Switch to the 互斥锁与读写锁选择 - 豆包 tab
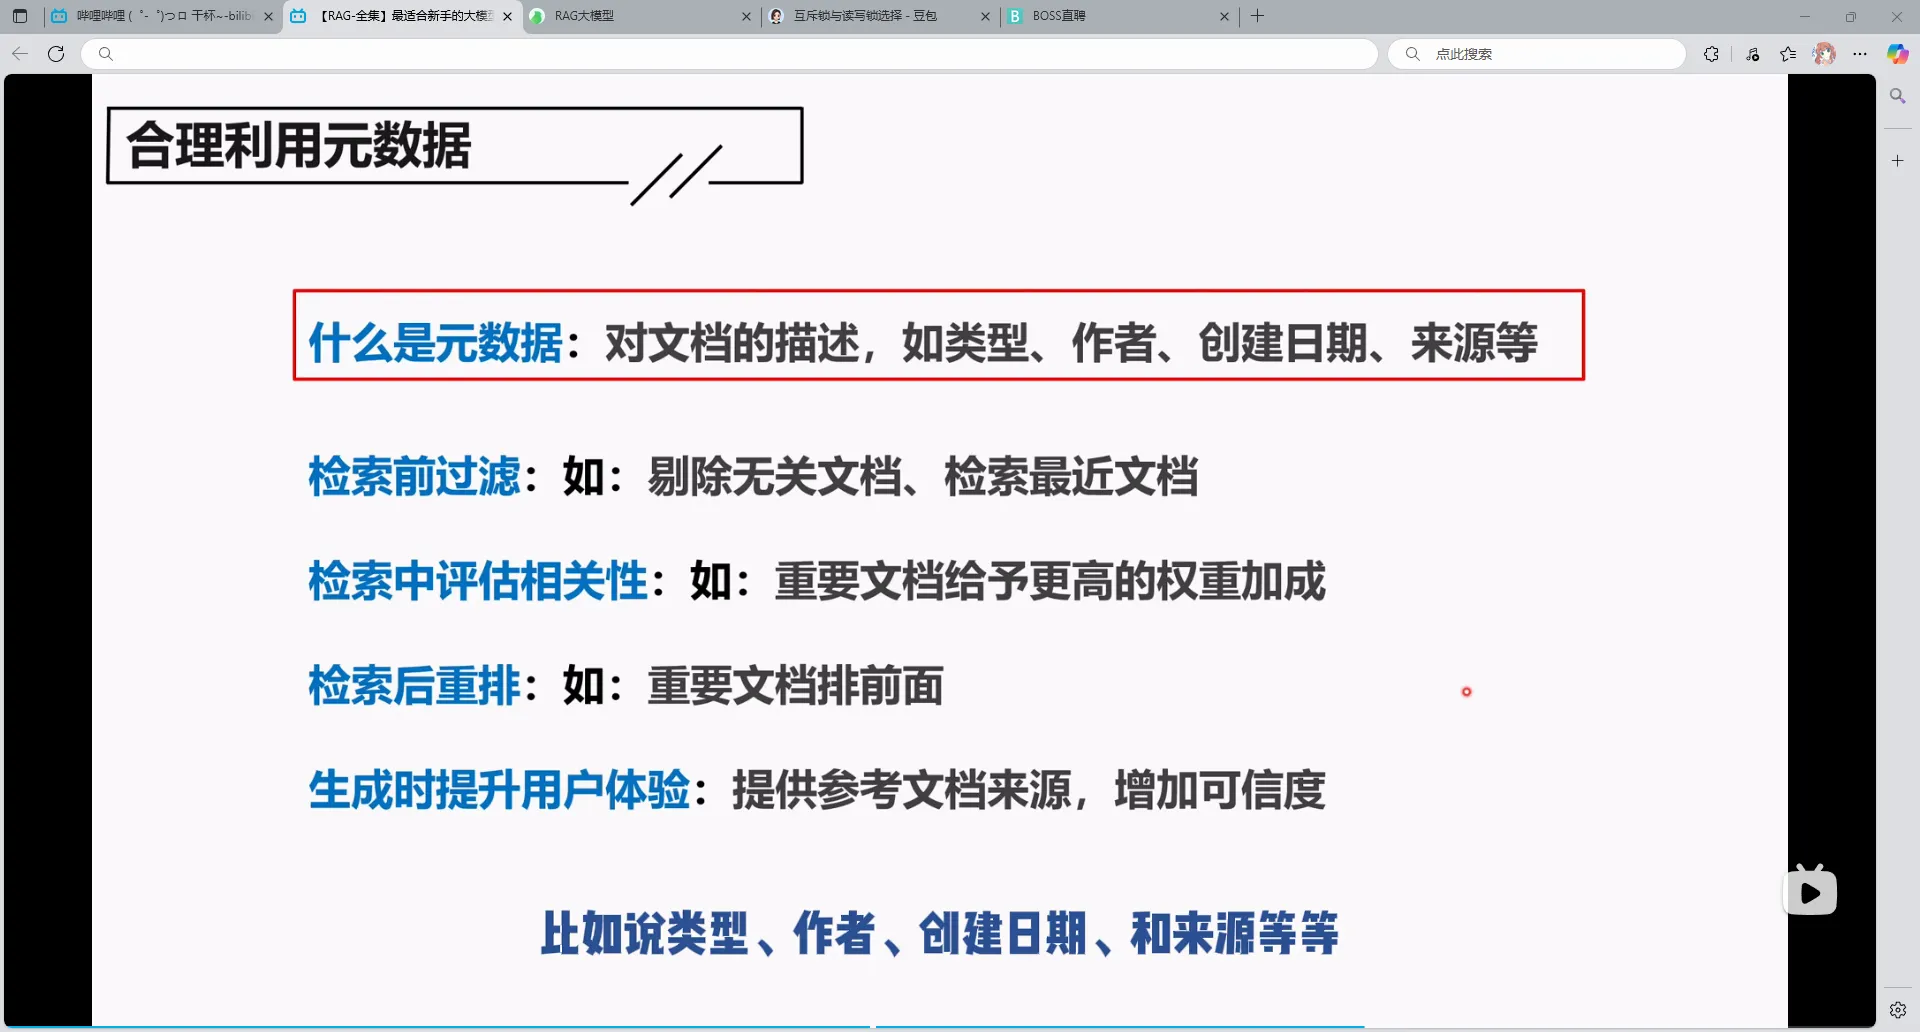The image size is (1920, 1032). 870,16
